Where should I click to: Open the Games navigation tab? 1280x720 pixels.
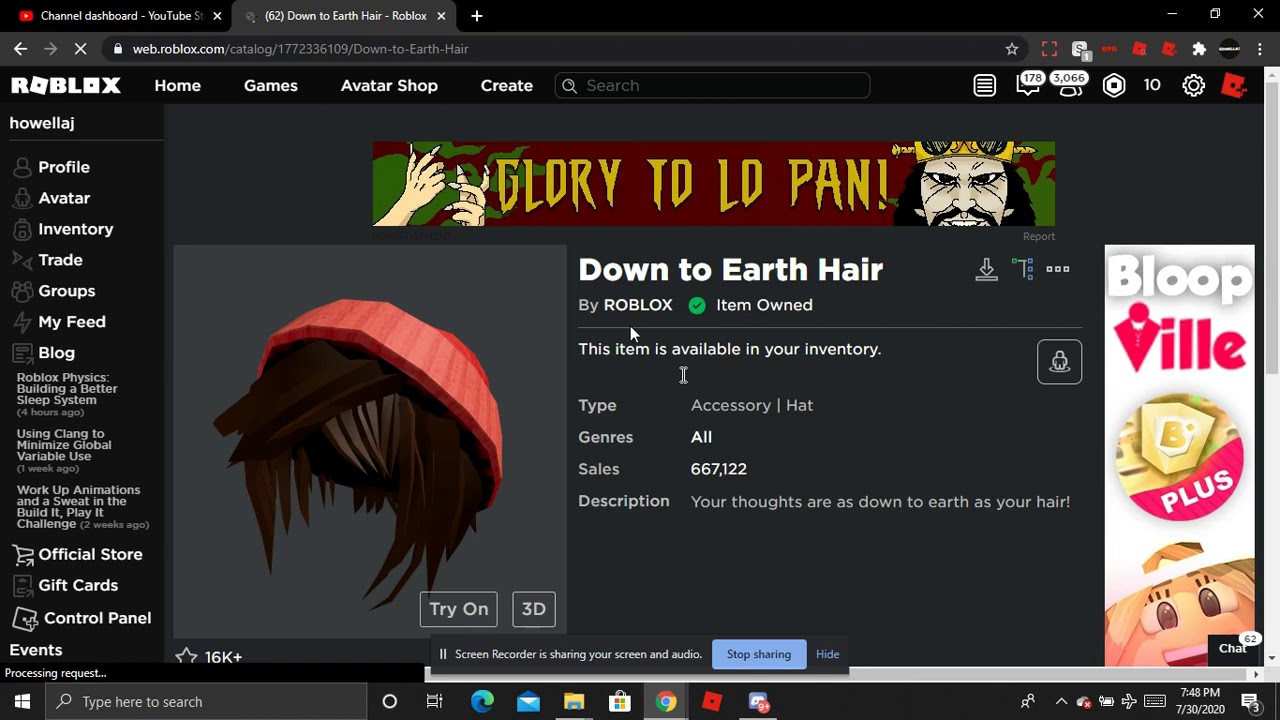271,86
